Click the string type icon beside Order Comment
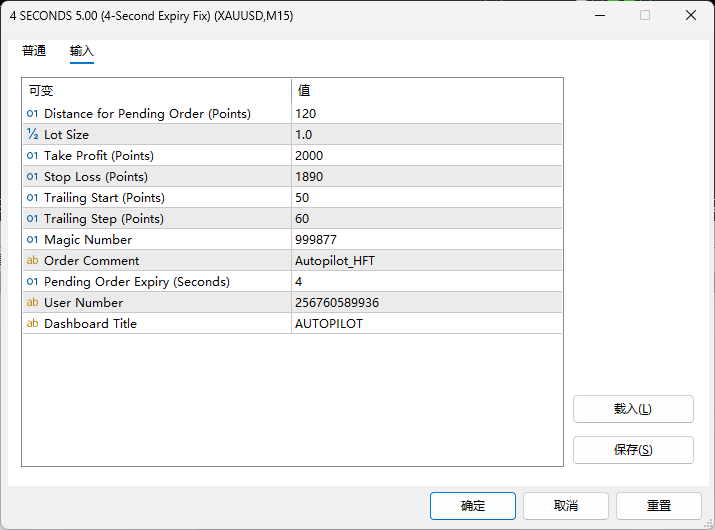 coord(32,261)
